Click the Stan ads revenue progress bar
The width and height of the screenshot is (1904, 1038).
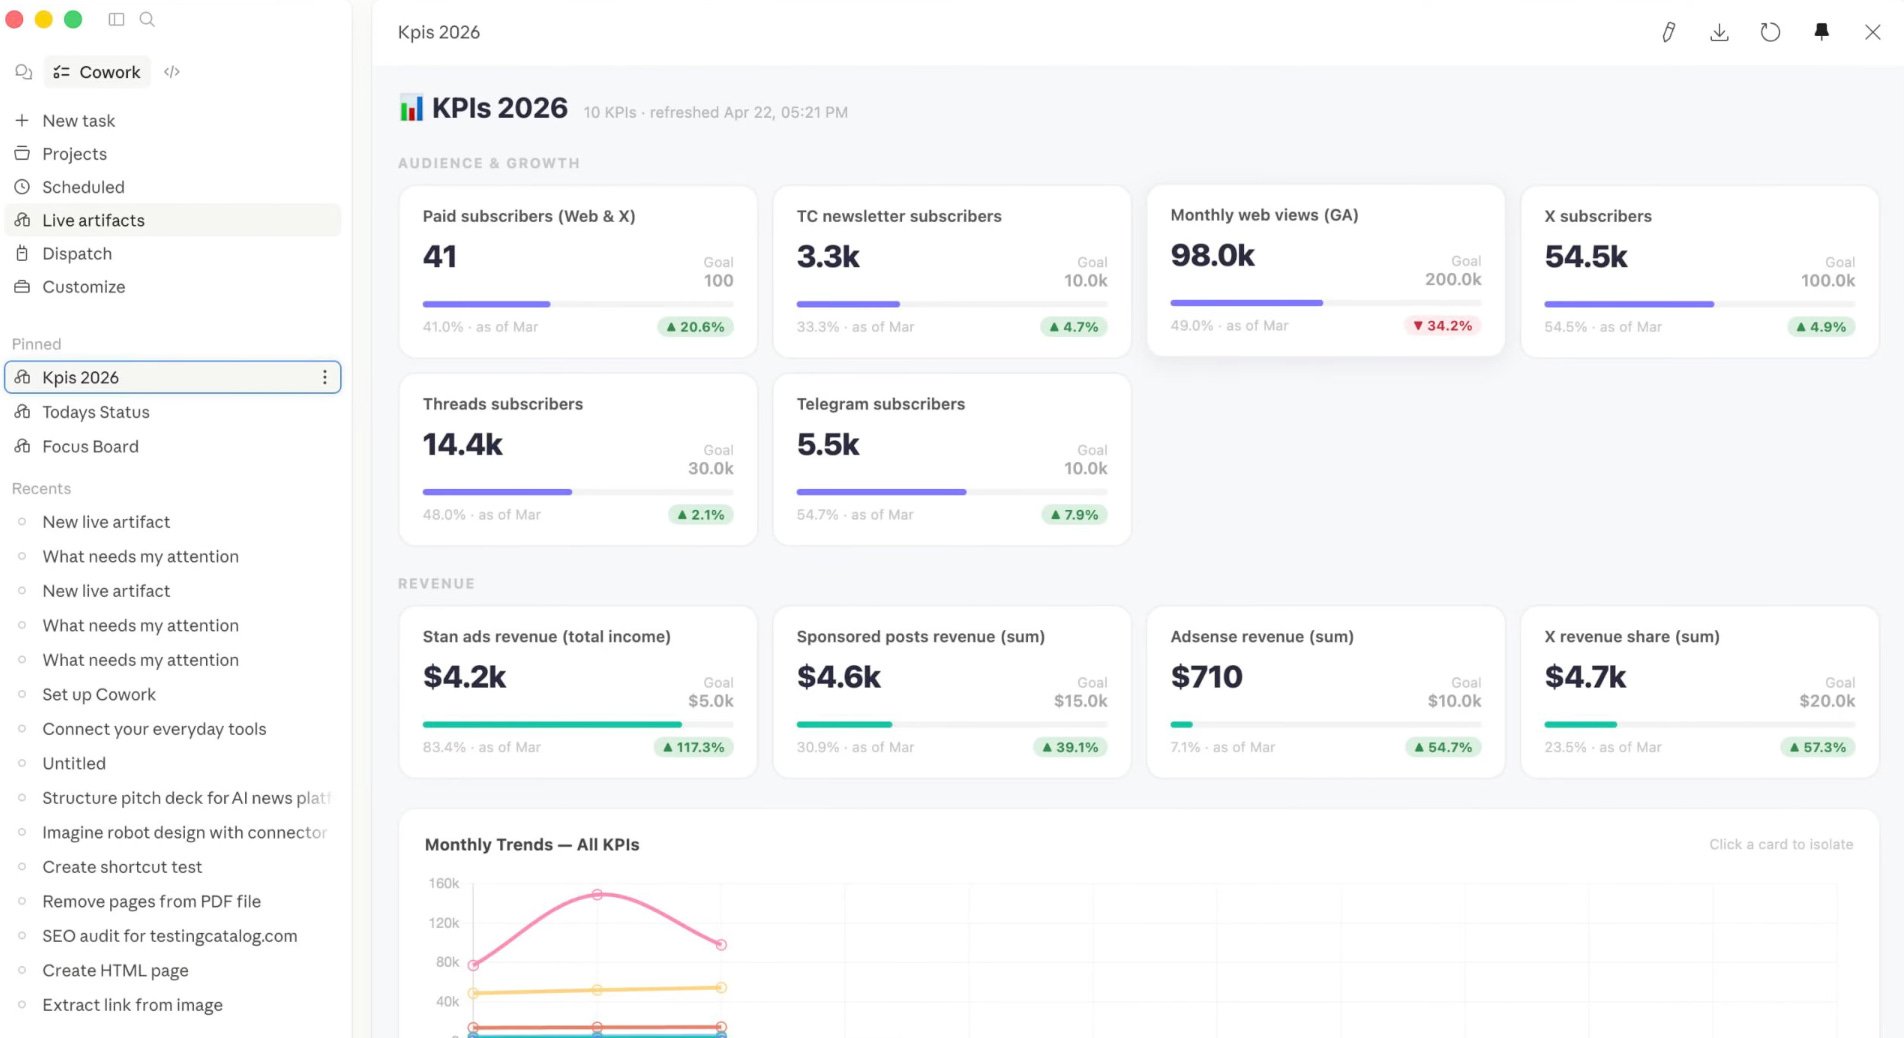(x=578, y=724)
